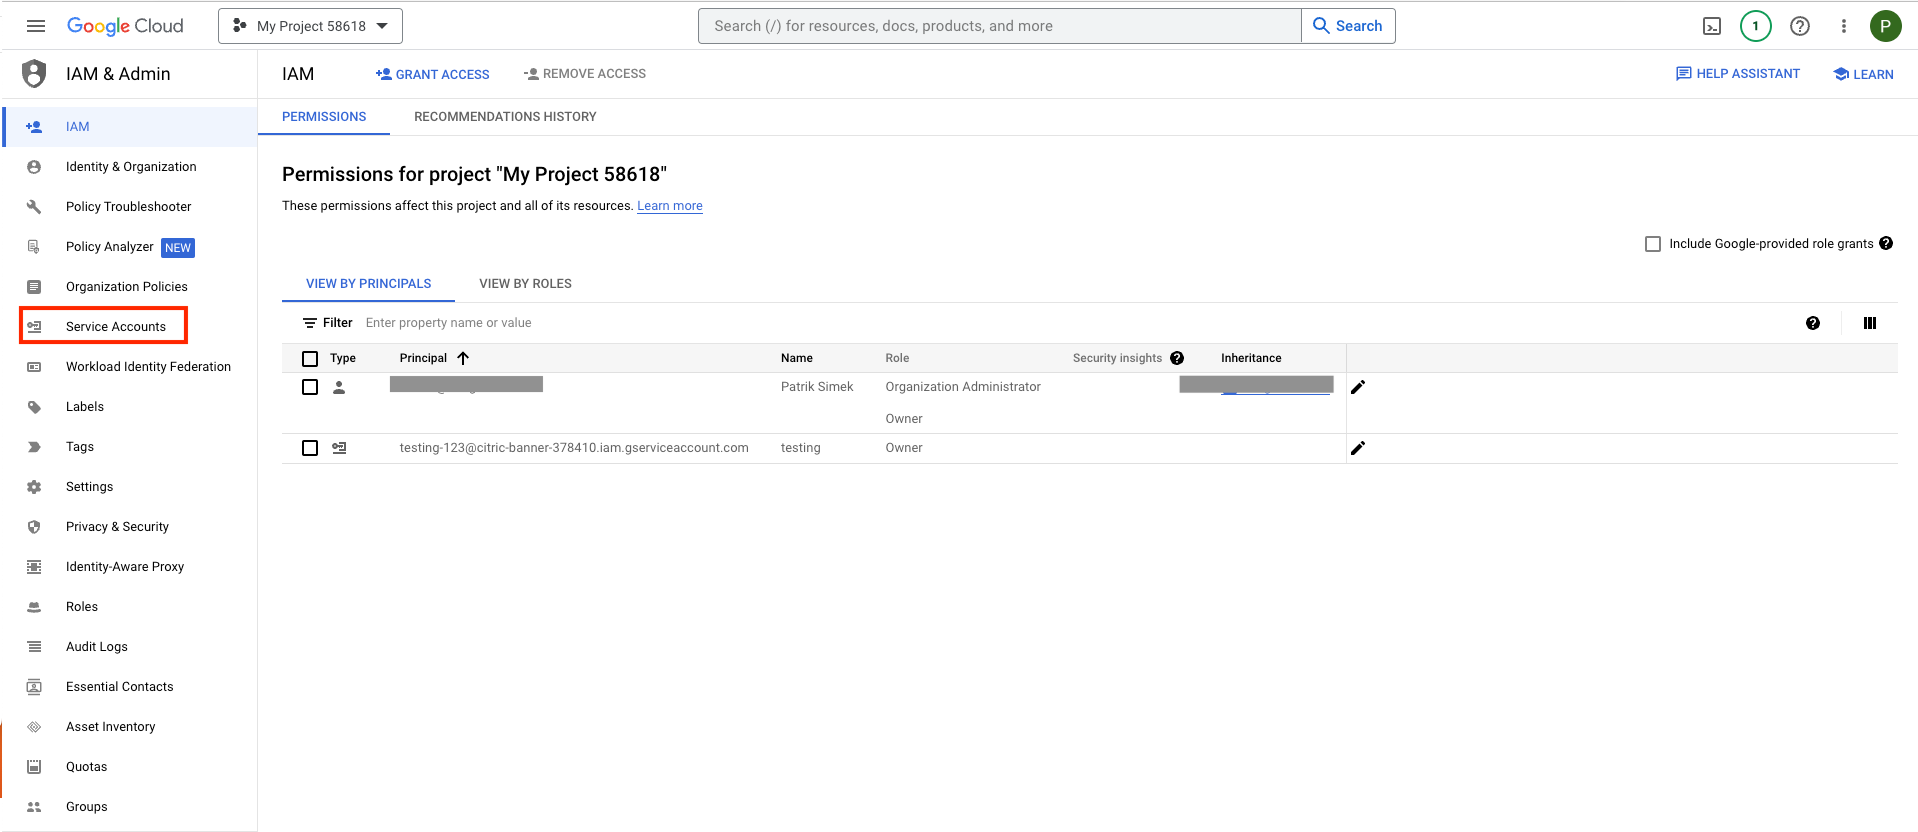Sort by Principal column arrow

(x=463, y=358)
